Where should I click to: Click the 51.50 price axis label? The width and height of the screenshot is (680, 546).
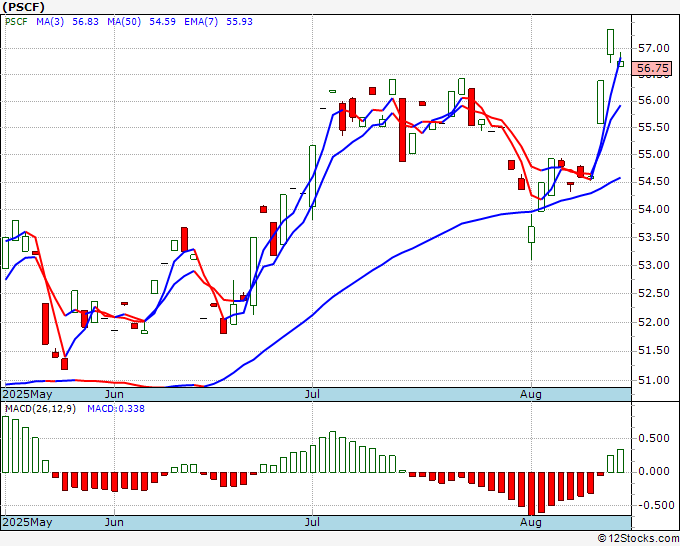[654, 350]
